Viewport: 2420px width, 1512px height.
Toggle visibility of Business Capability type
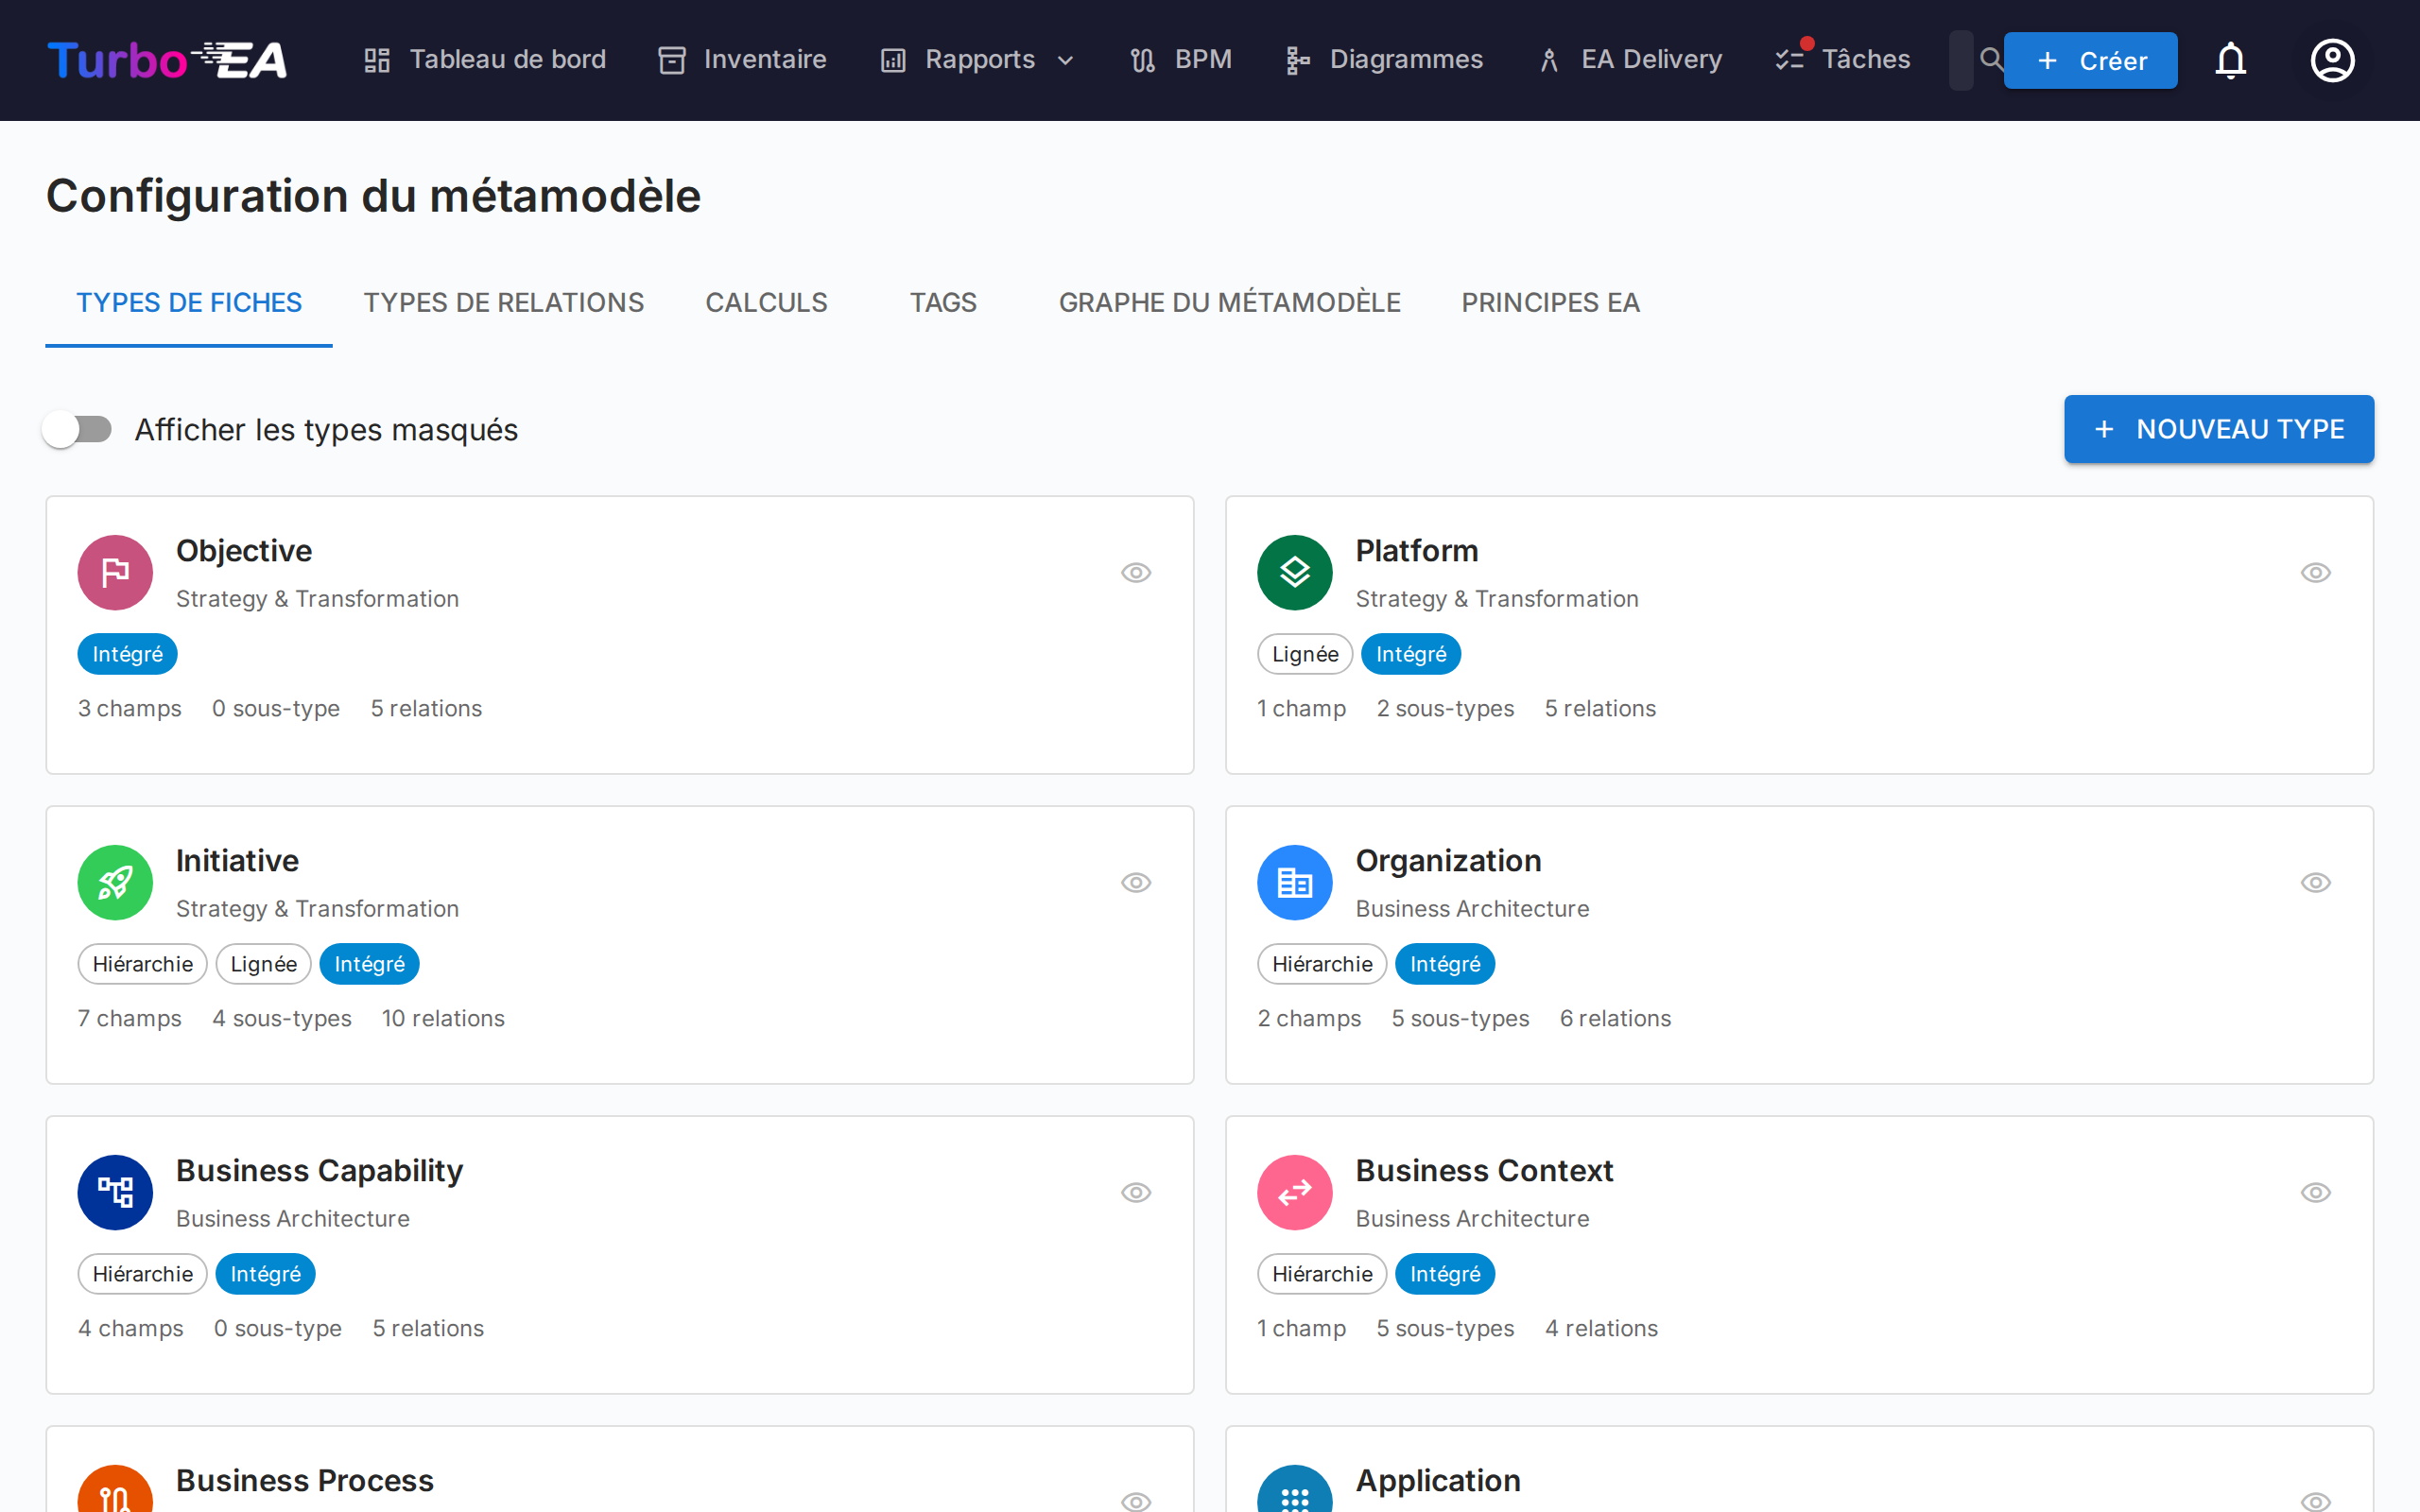(x=1136, y=1193)
